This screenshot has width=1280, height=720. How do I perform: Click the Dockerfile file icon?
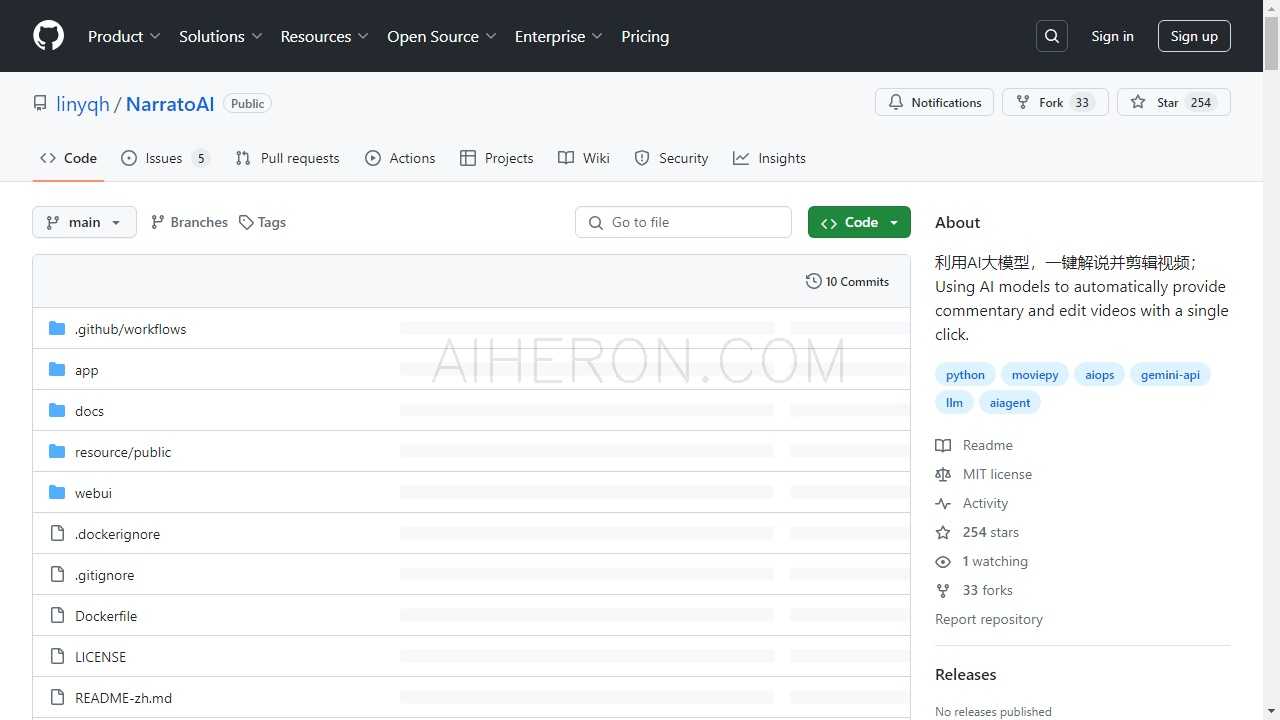point(57,615)
